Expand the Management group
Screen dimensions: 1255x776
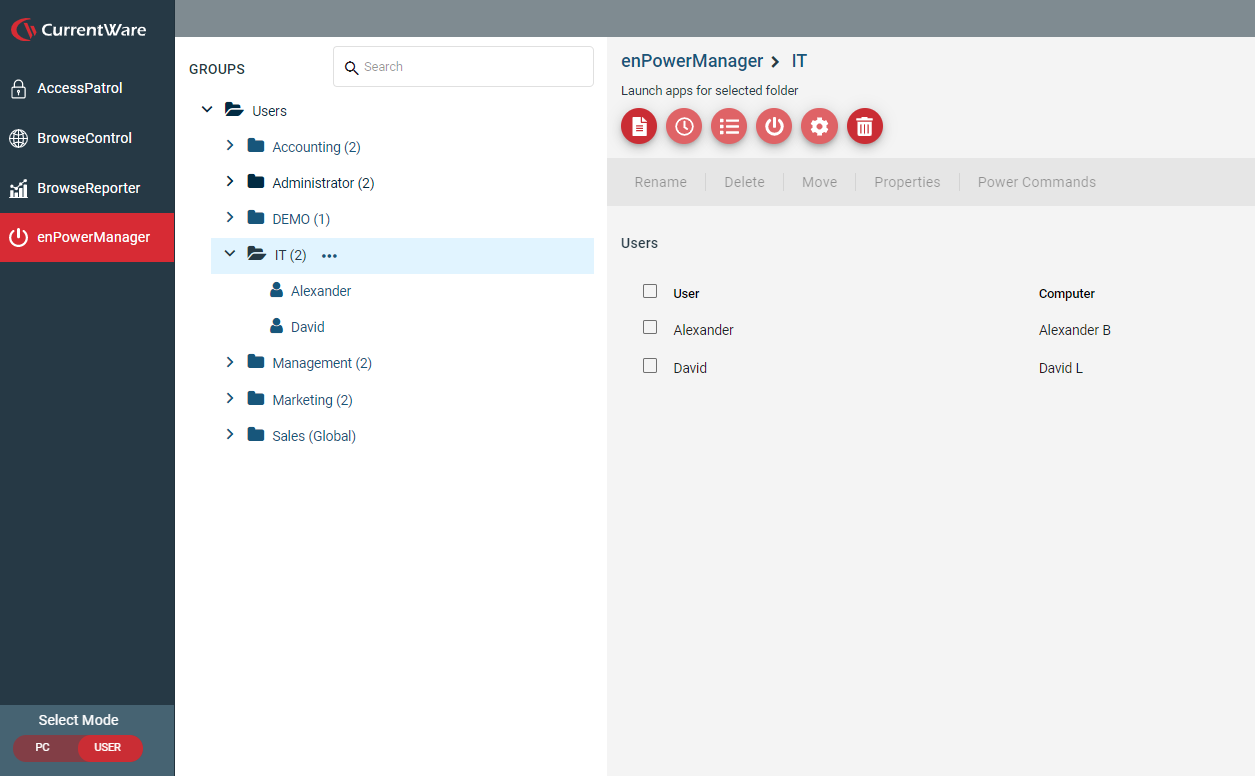point(230,362)
